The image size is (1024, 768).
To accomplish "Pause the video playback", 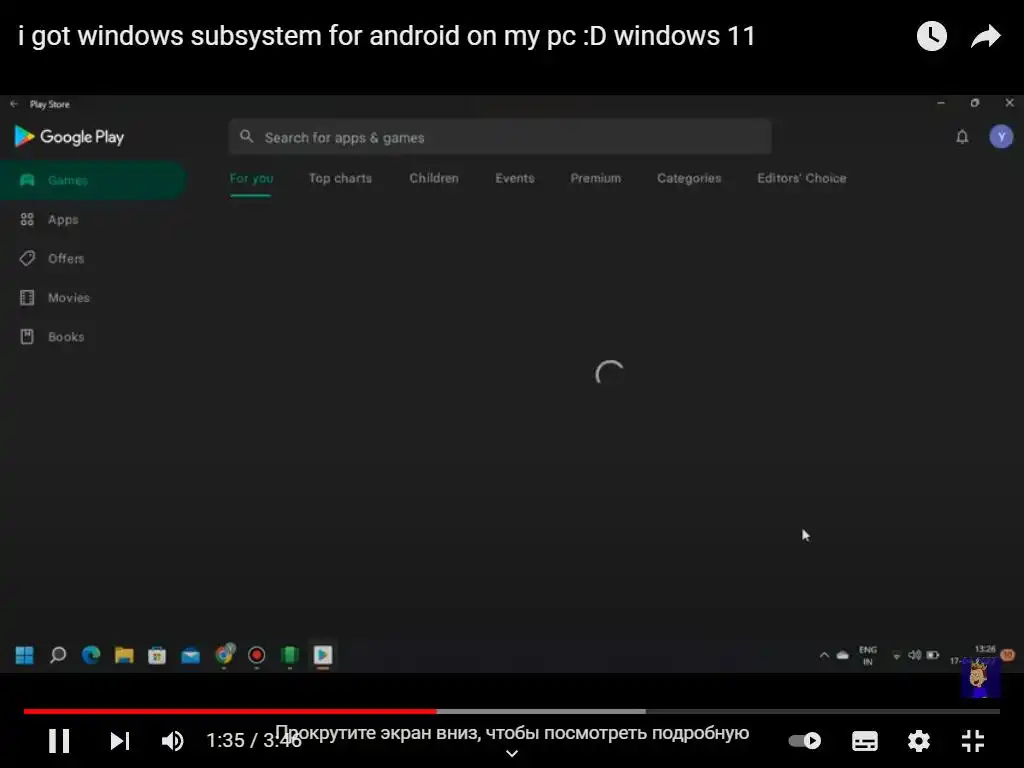I will point(59,741).
